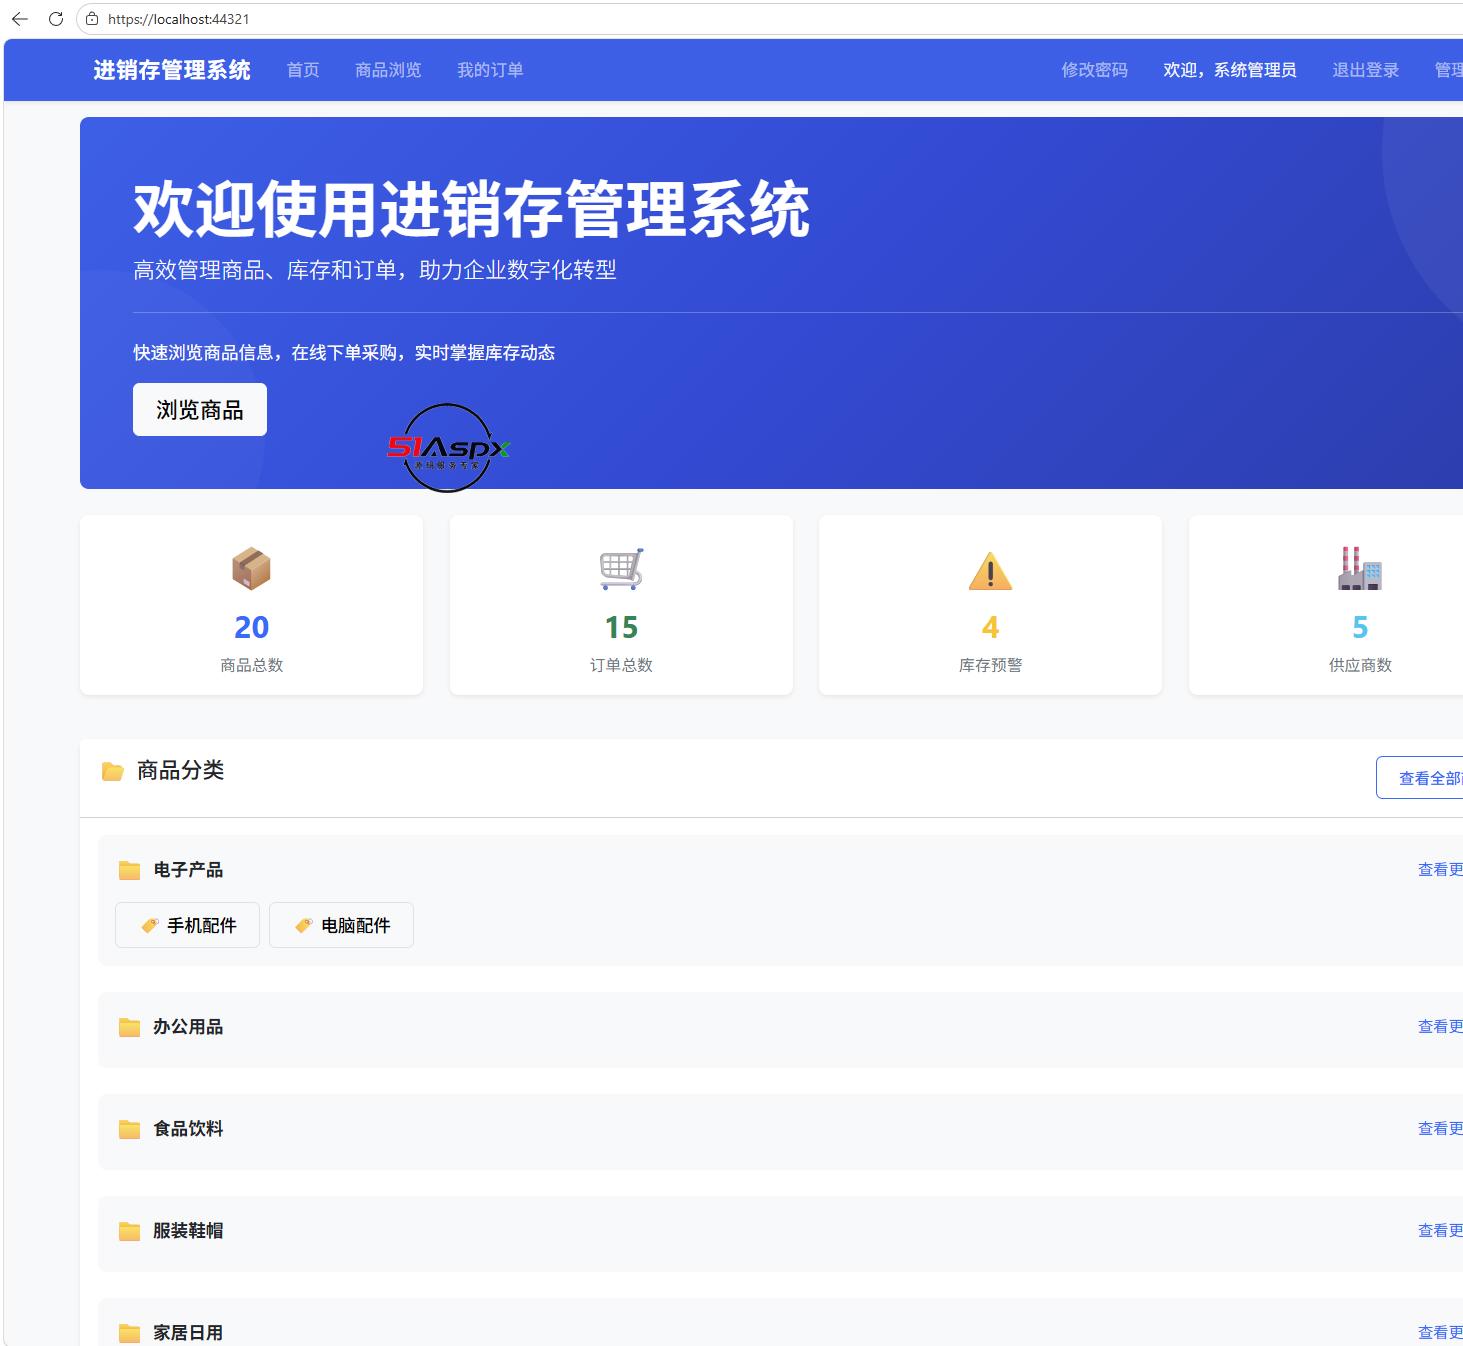Click the number 5 in supplier card

tap(1360, 627)
